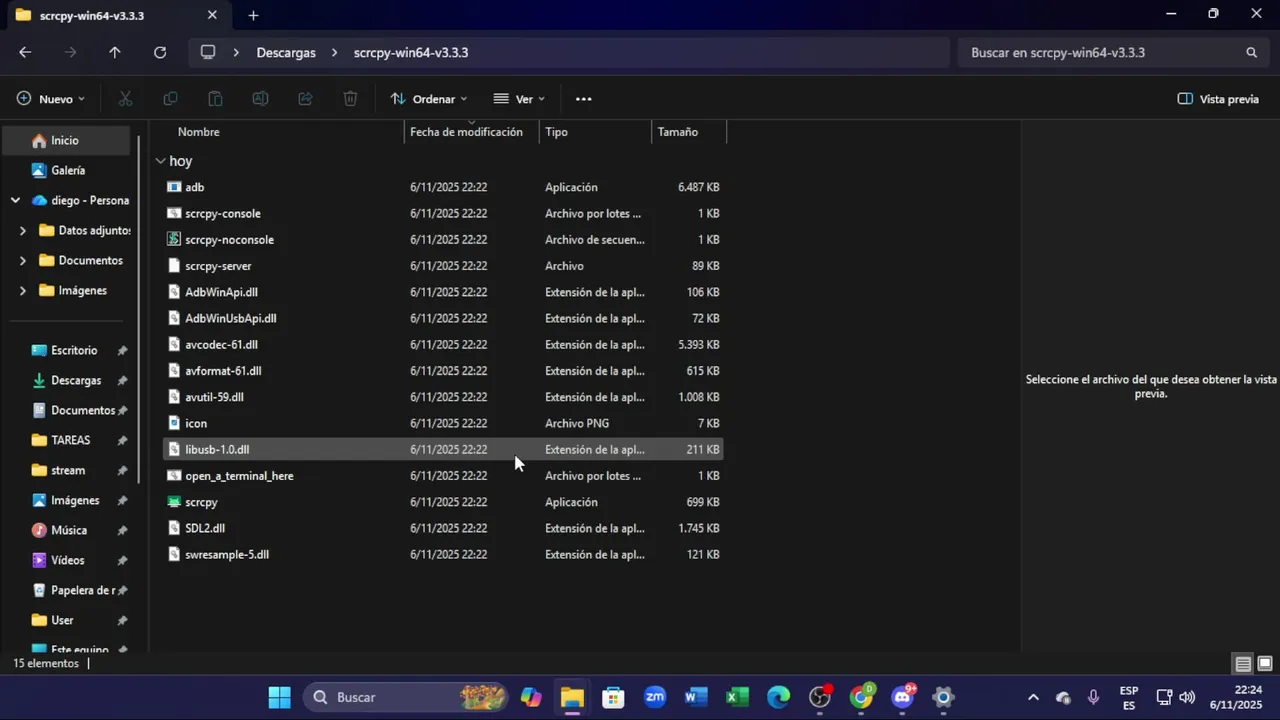This screenshot has width=1280, height=720.
Task: Go up one folder level arrow
Action: (115, 52)
